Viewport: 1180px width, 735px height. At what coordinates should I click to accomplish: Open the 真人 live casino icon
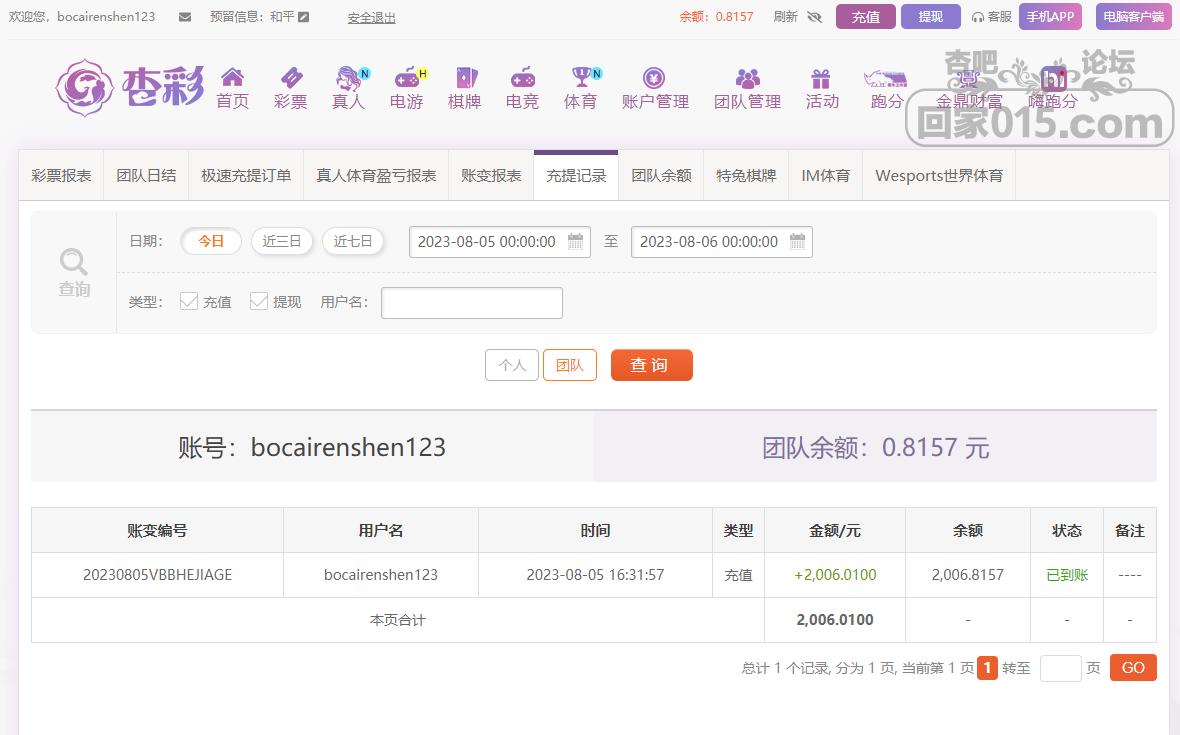point(348,78)
